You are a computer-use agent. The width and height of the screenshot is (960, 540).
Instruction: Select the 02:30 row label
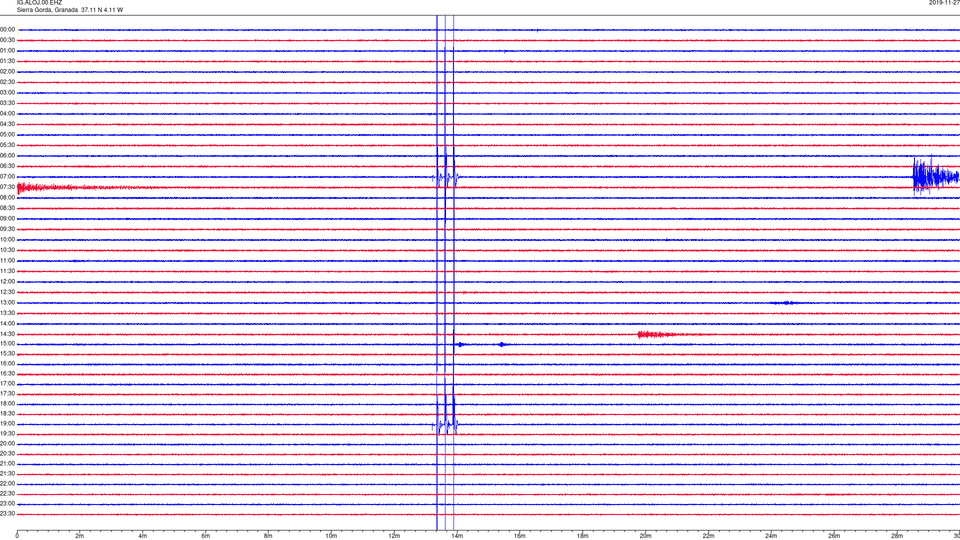7,82
